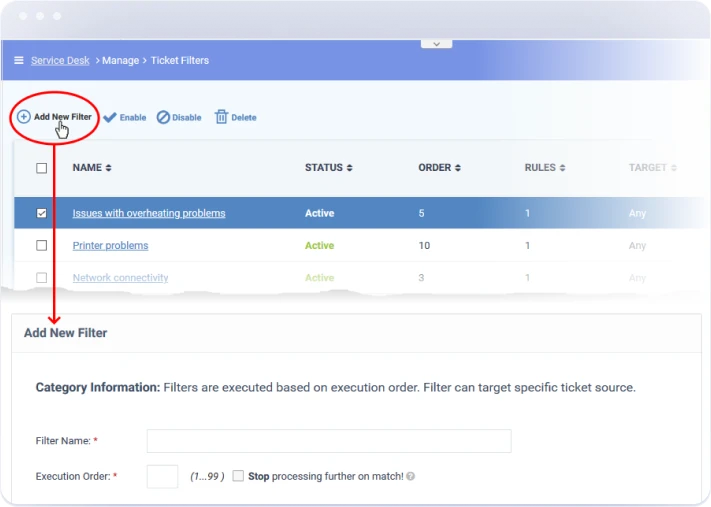Image resolution: width=711 pixels, height=507 pixels.
Task: Toggle the select-all checkbox in table header
Action: pyautogui.click(x=41, y=168)
